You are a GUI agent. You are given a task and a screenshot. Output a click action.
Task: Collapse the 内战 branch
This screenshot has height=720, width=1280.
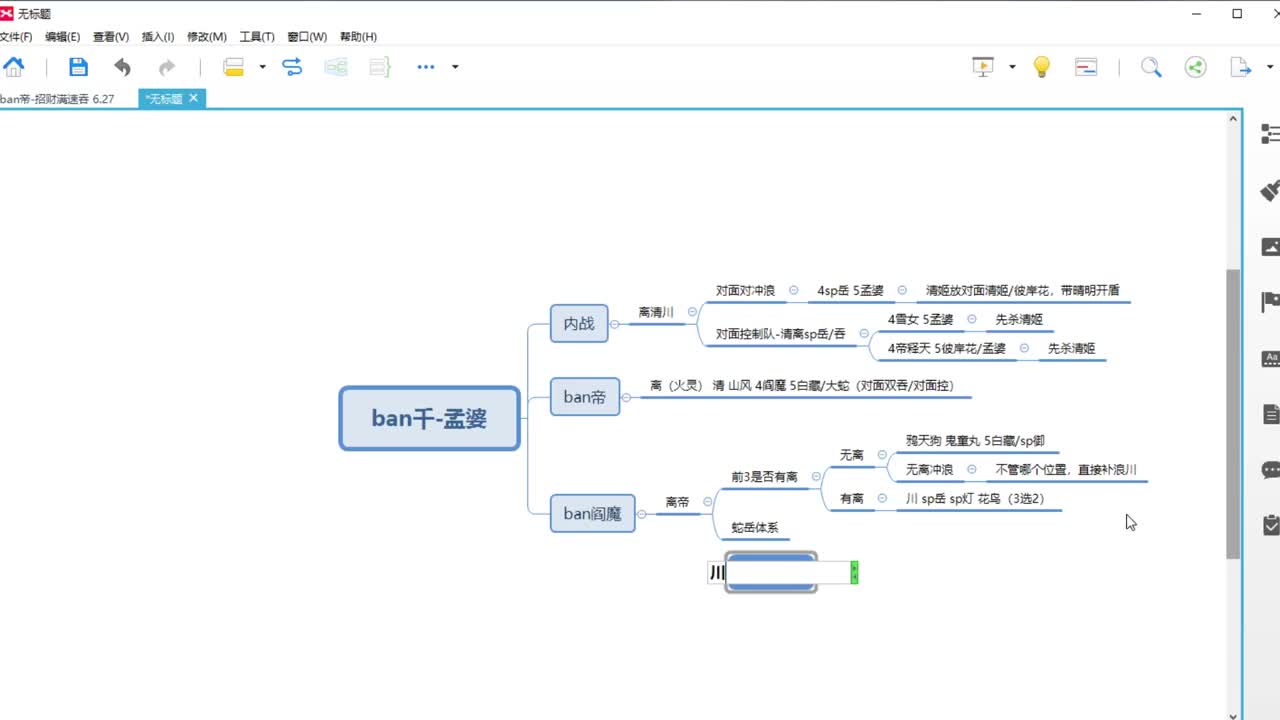615,324
